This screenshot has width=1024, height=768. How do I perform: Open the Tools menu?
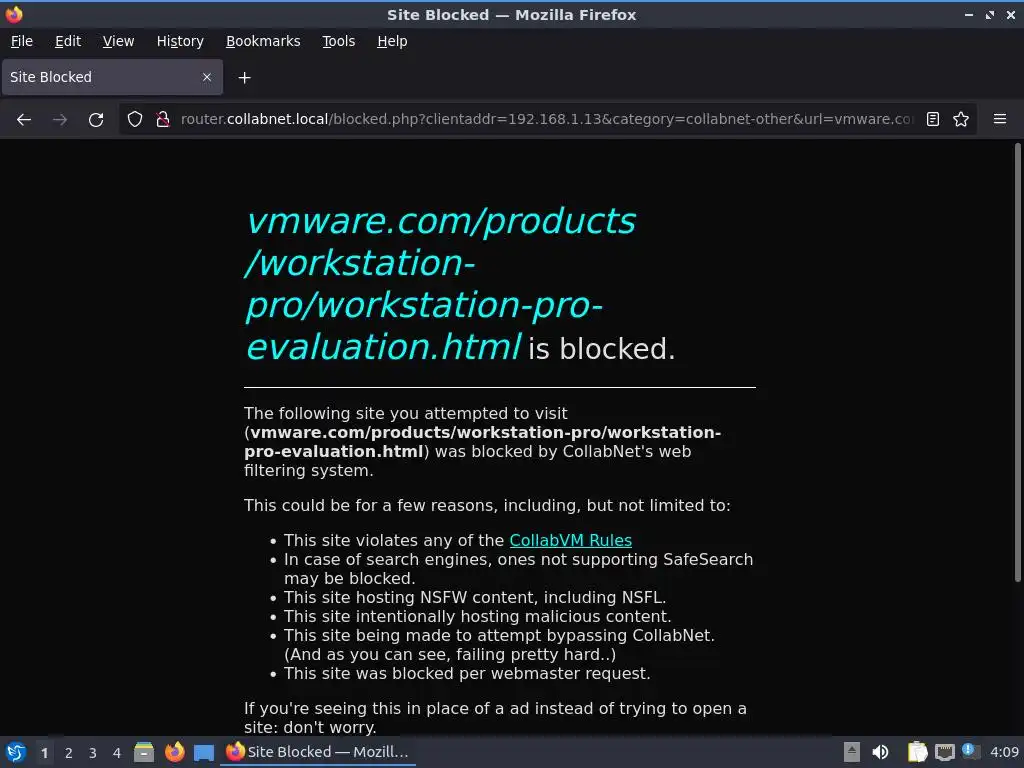338,41
